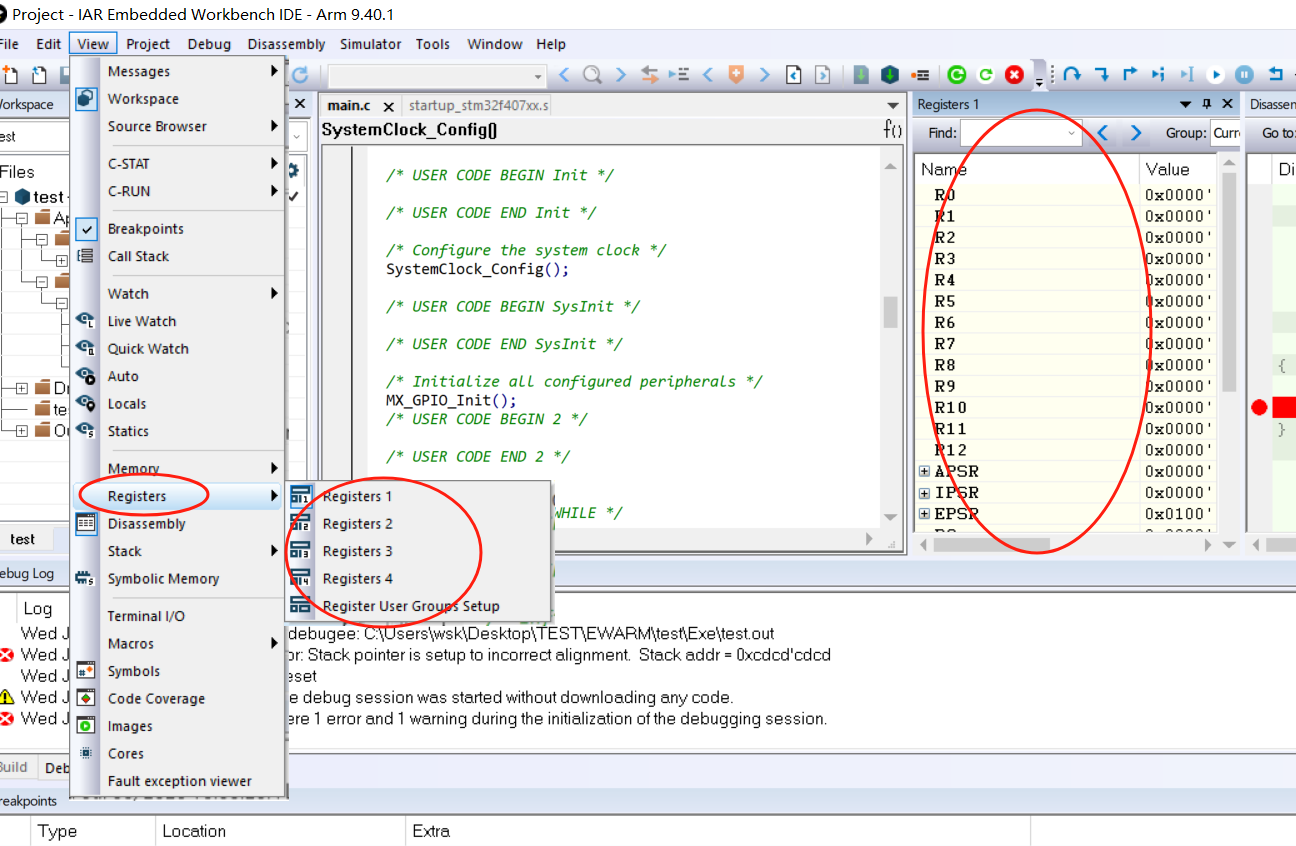The width and height of the screenshot is (1296, 846).
Task: Click the Code Coverage icon
Action: point(87,698)
